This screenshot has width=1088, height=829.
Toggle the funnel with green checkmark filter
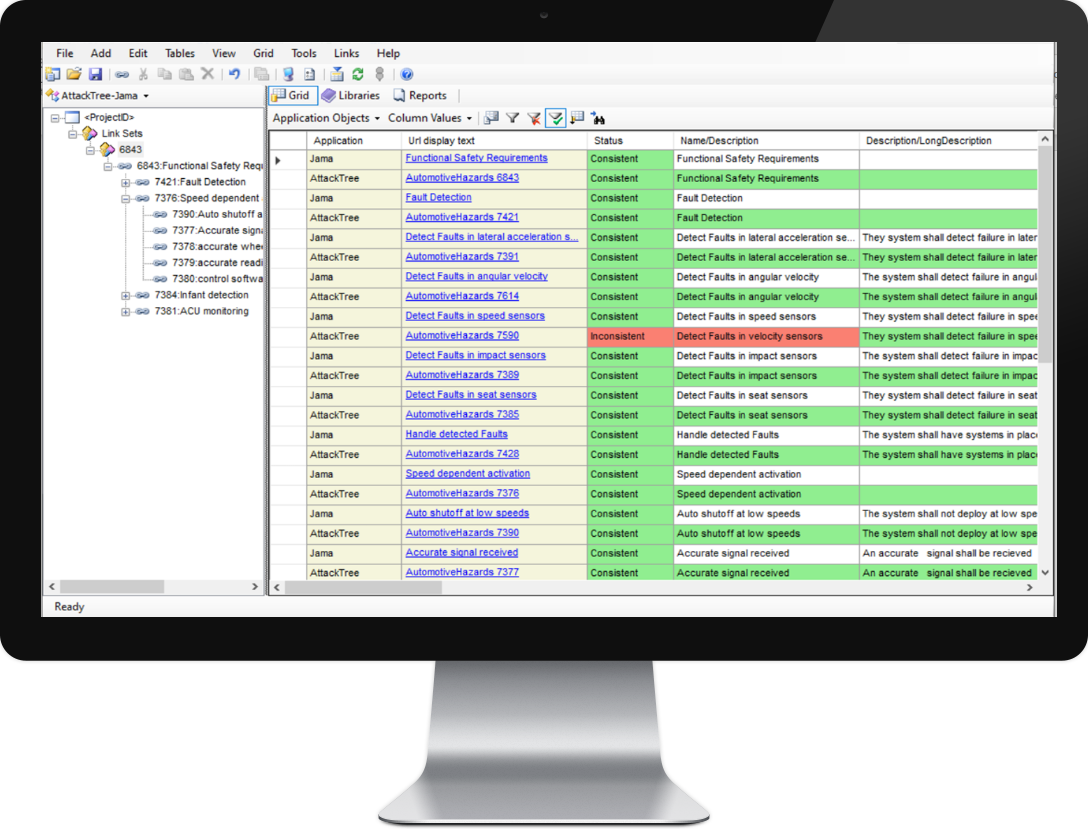555,118
